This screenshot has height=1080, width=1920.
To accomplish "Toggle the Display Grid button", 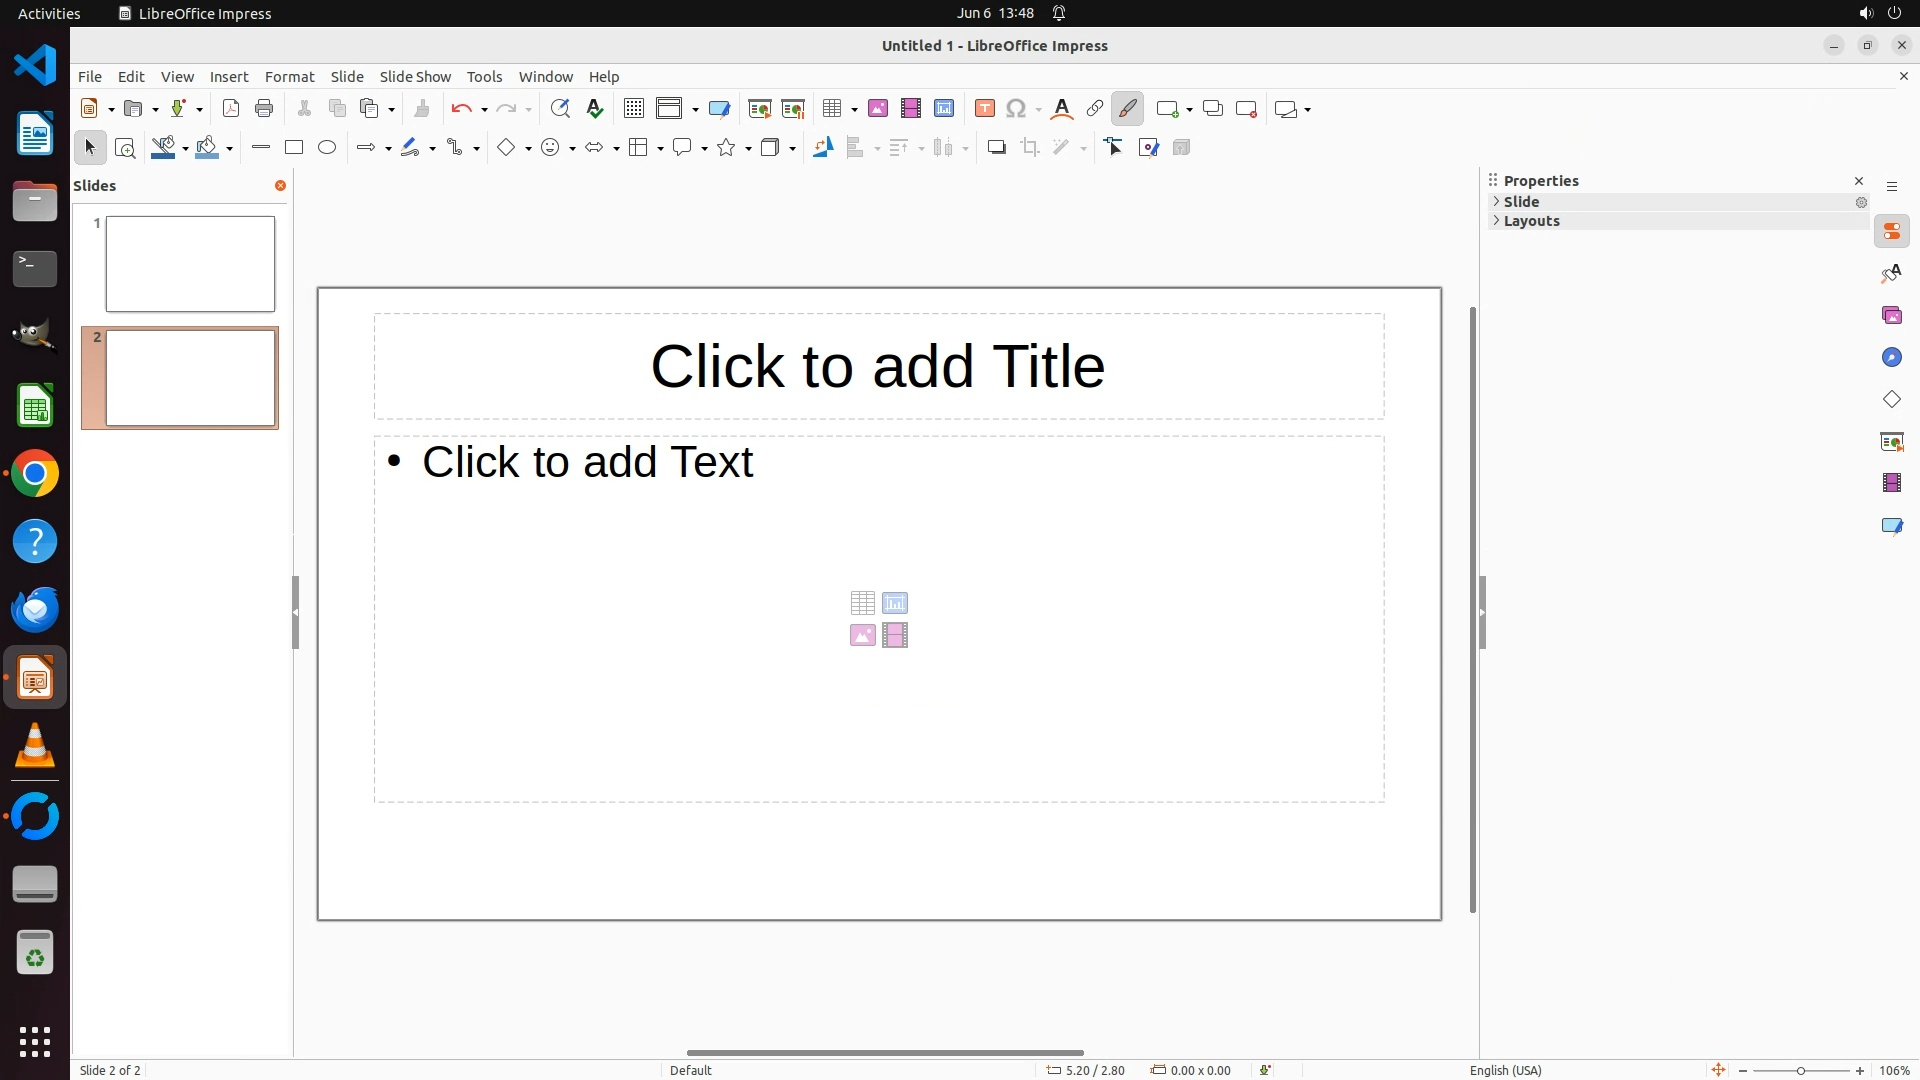I will click(x=634, y=109).
